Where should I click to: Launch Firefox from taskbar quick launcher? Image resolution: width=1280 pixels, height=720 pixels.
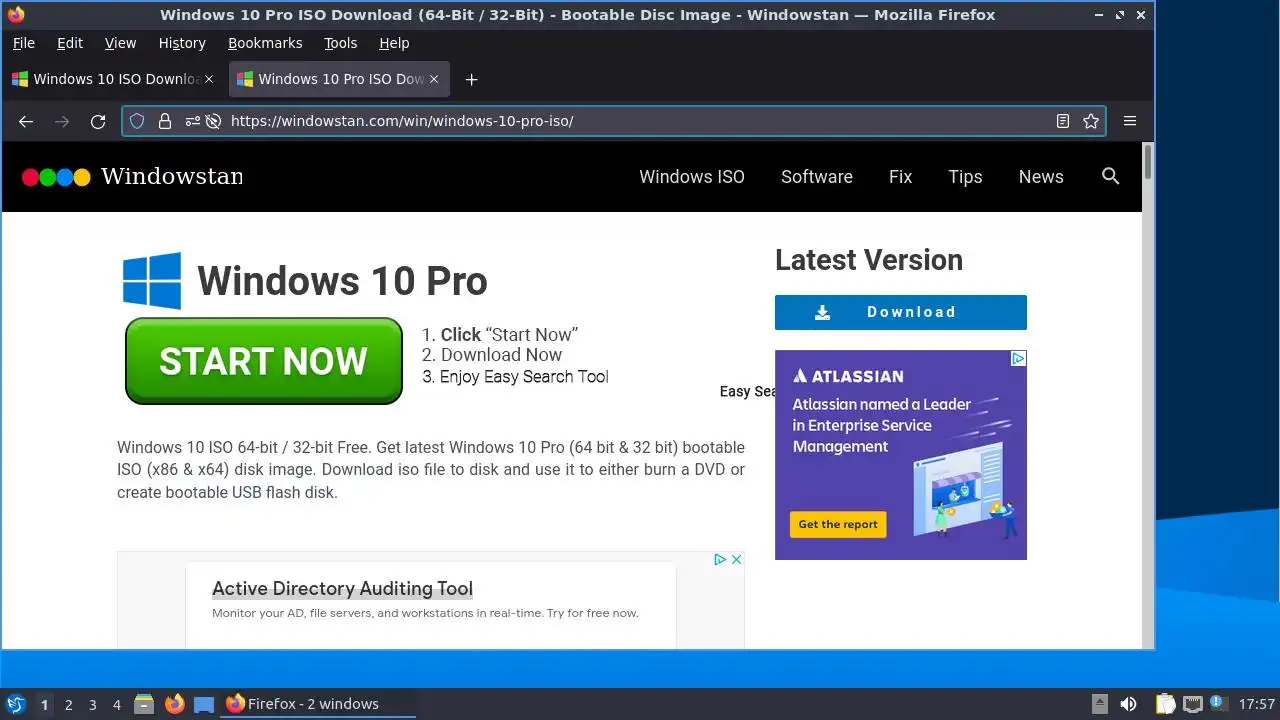coord(175,704)
